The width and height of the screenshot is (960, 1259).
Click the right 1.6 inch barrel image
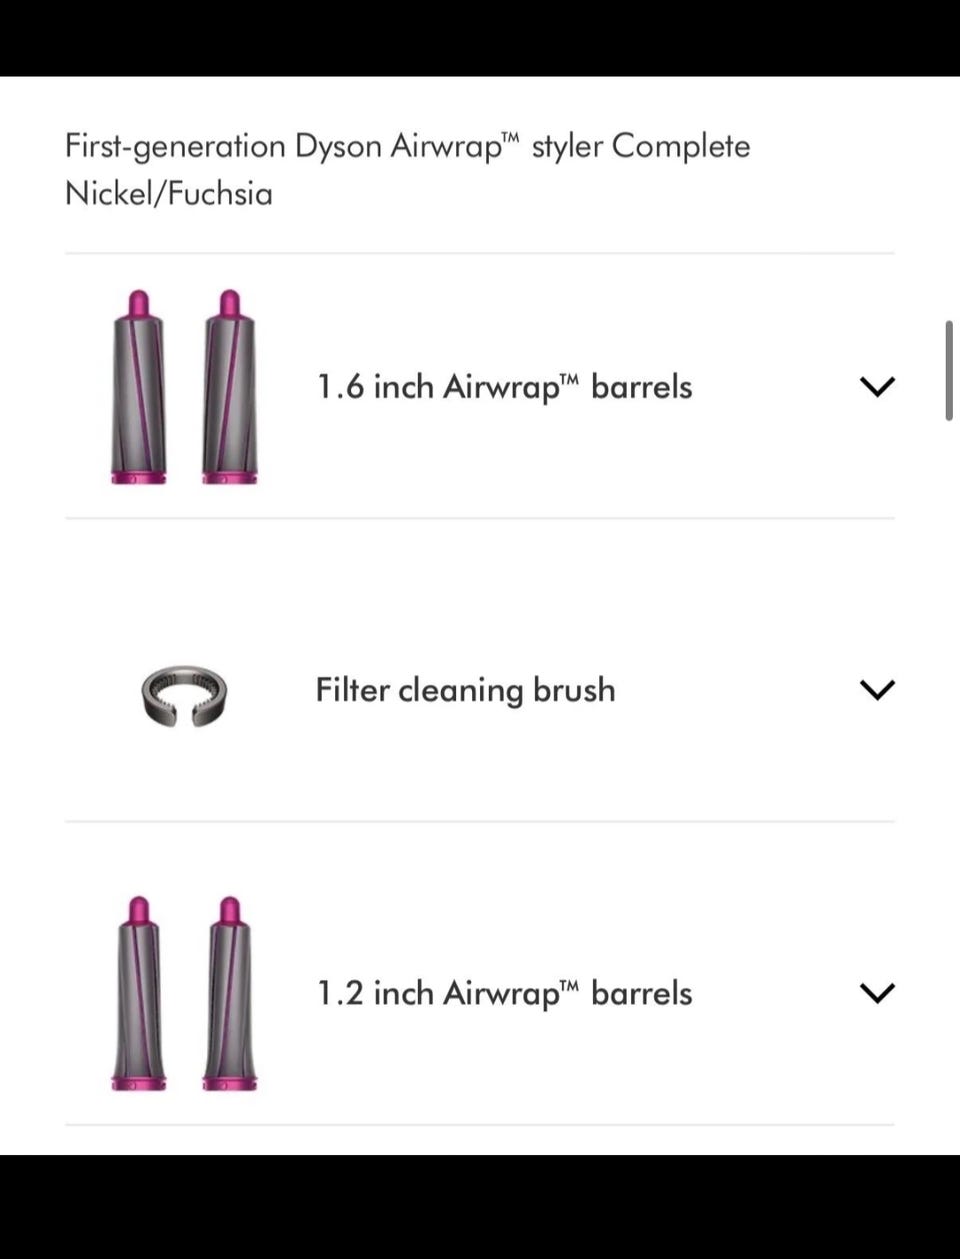click(230, 388)
